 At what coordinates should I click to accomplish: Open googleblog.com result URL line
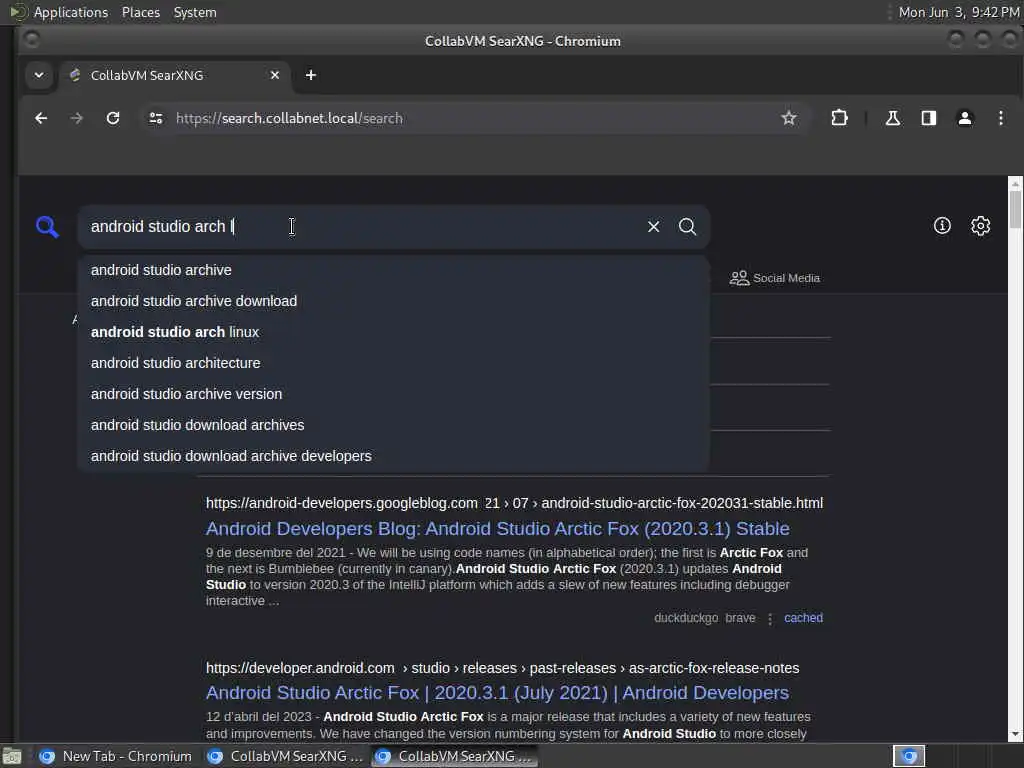515,503
